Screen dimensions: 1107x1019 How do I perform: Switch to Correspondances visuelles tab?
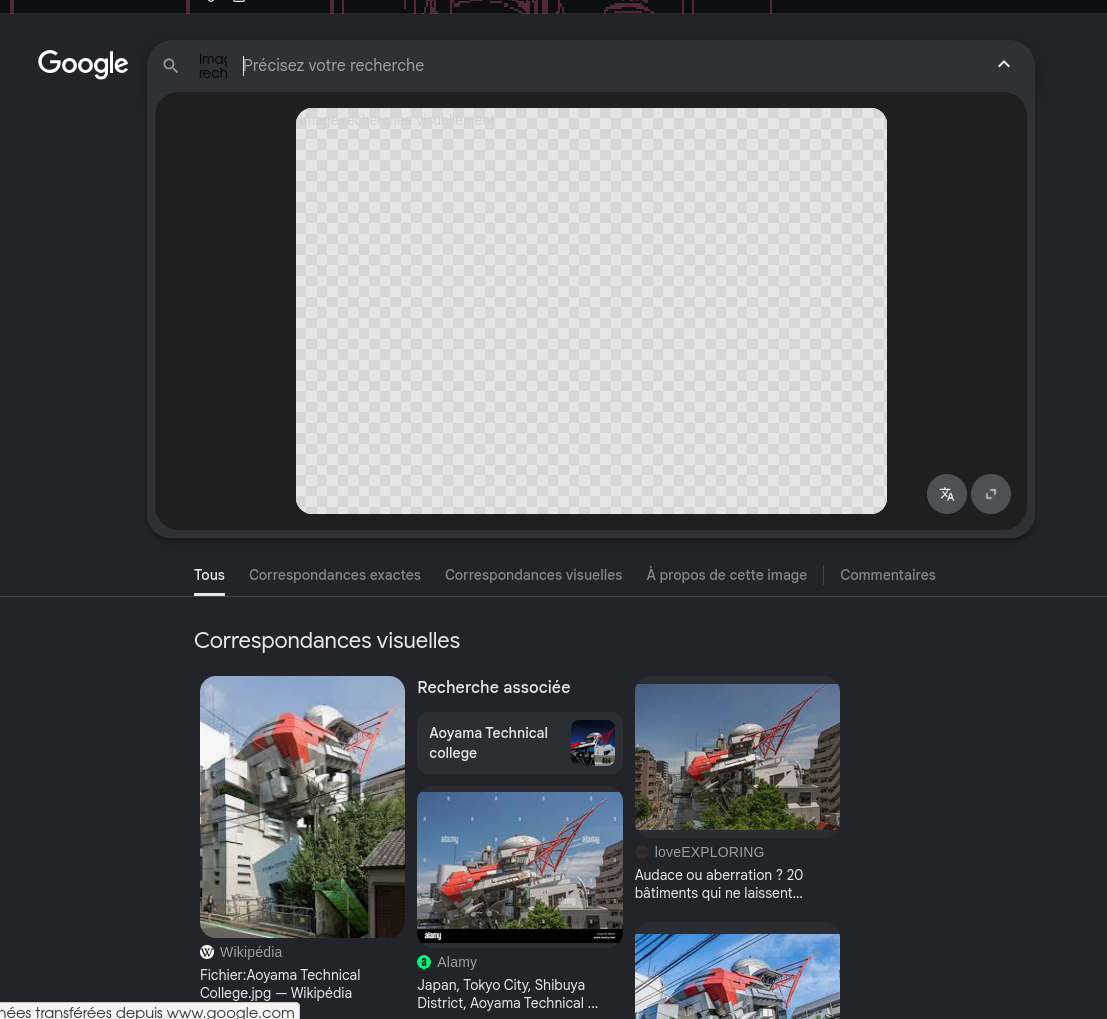(x=533, y=575)
